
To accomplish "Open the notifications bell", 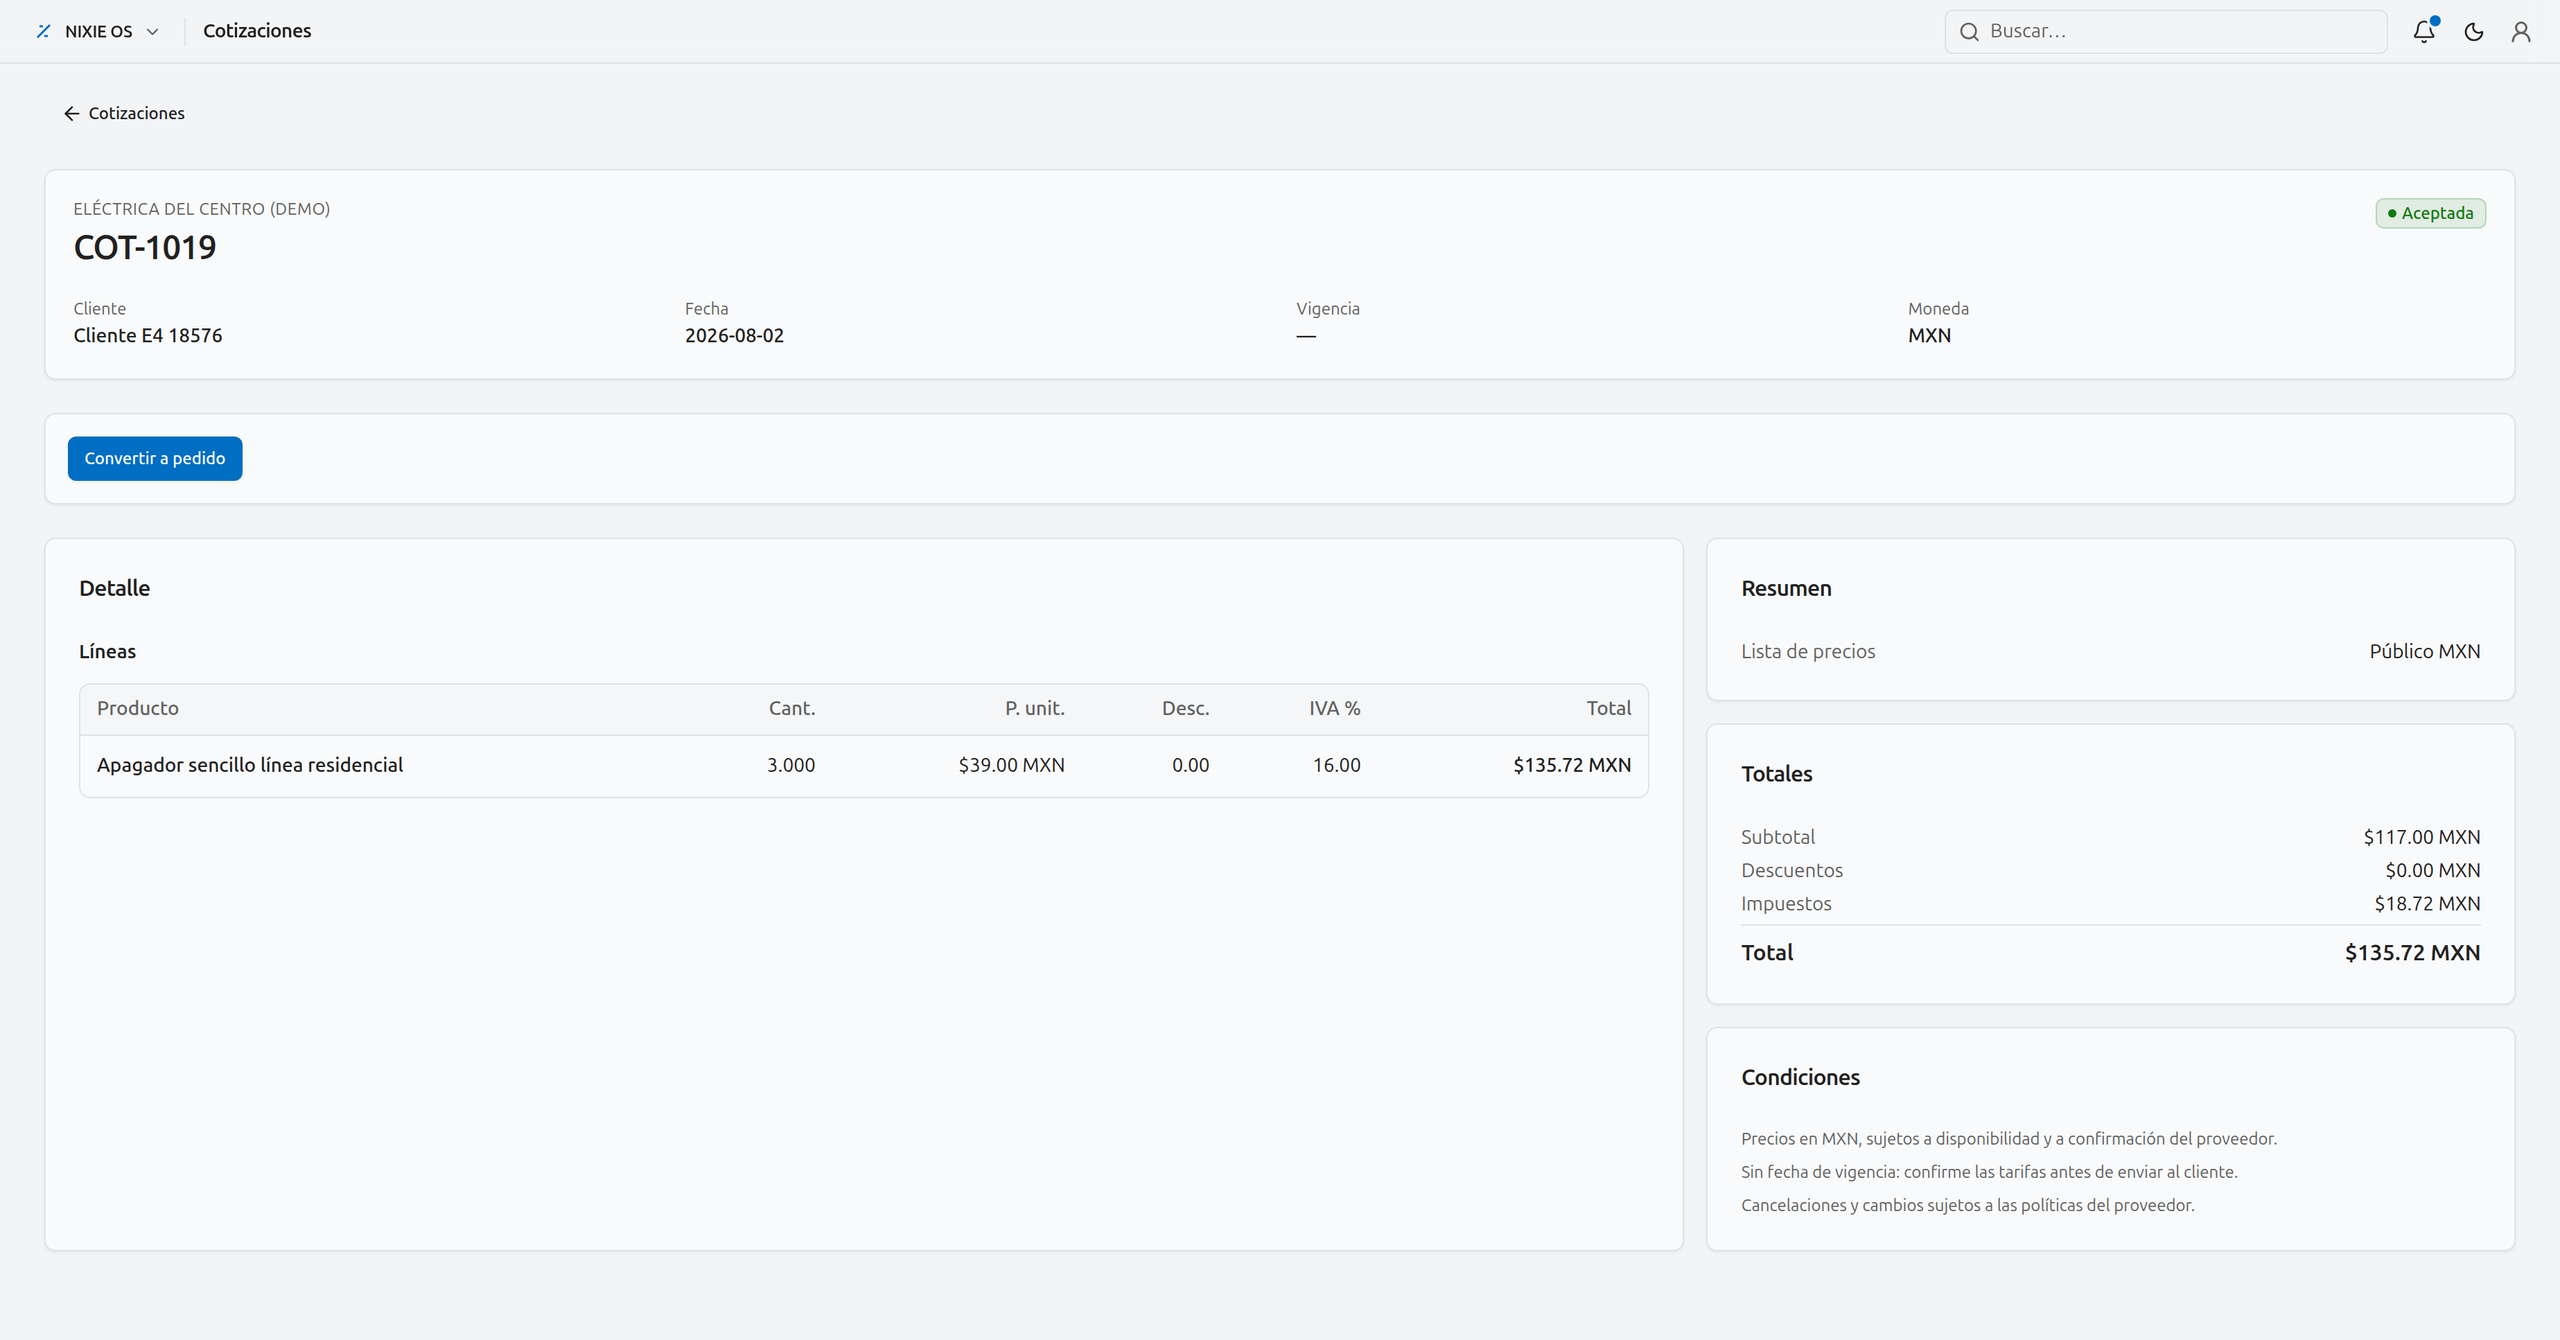I will (x=2424, y=31).
